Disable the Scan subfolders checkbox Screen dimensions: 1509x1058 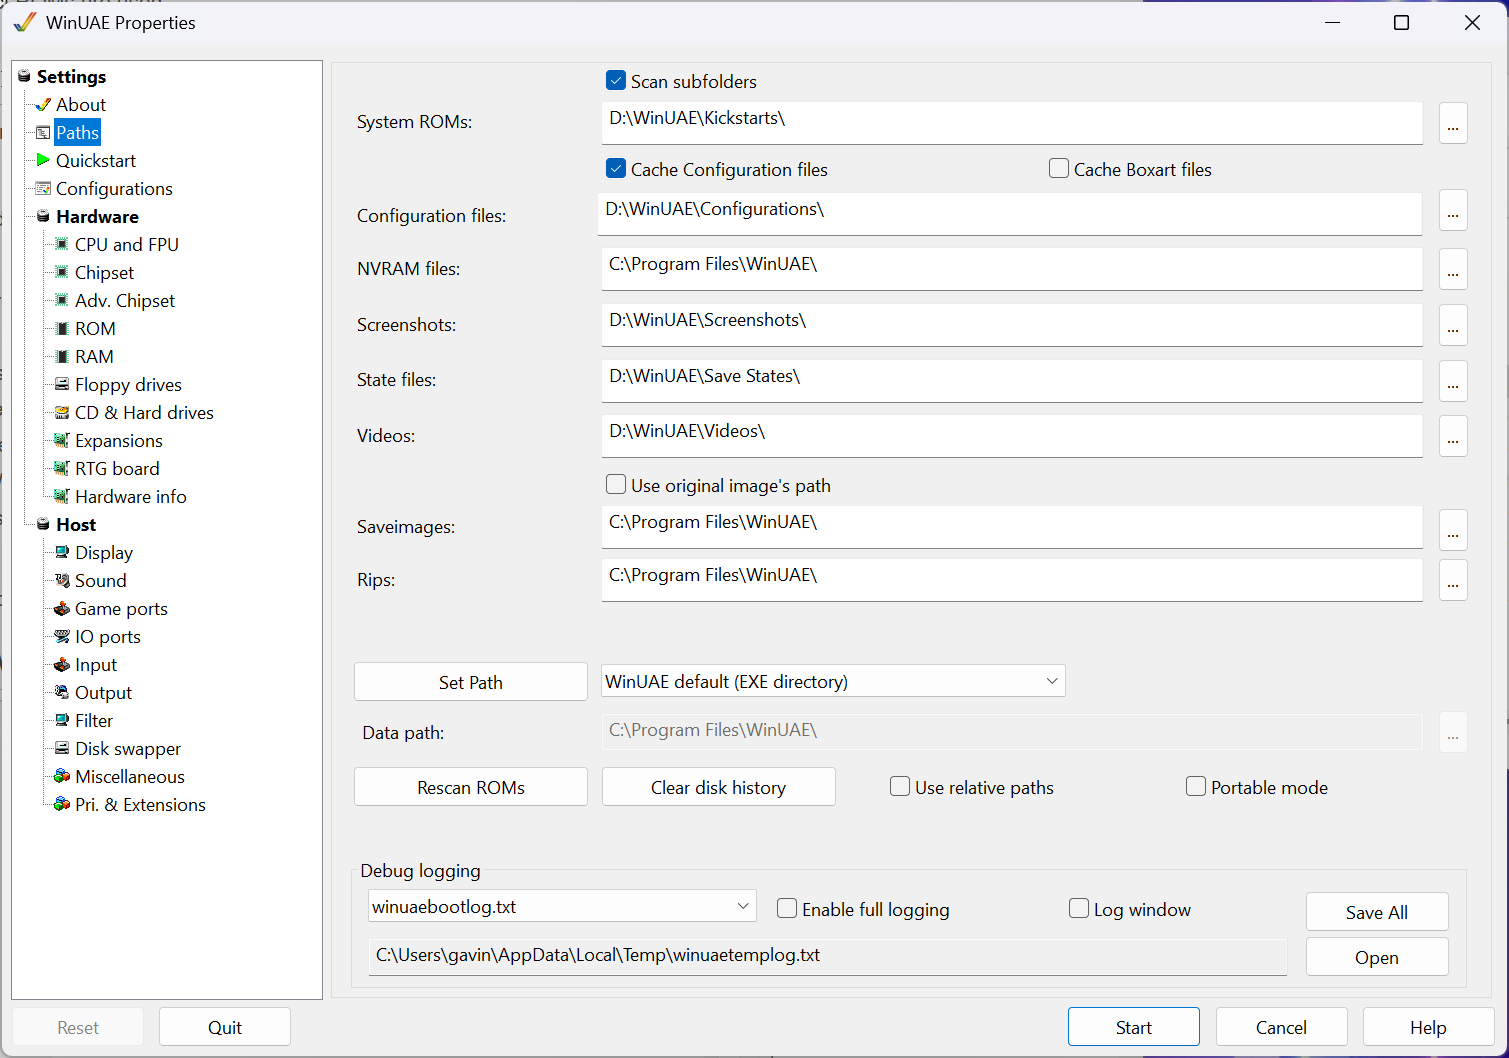616,81
